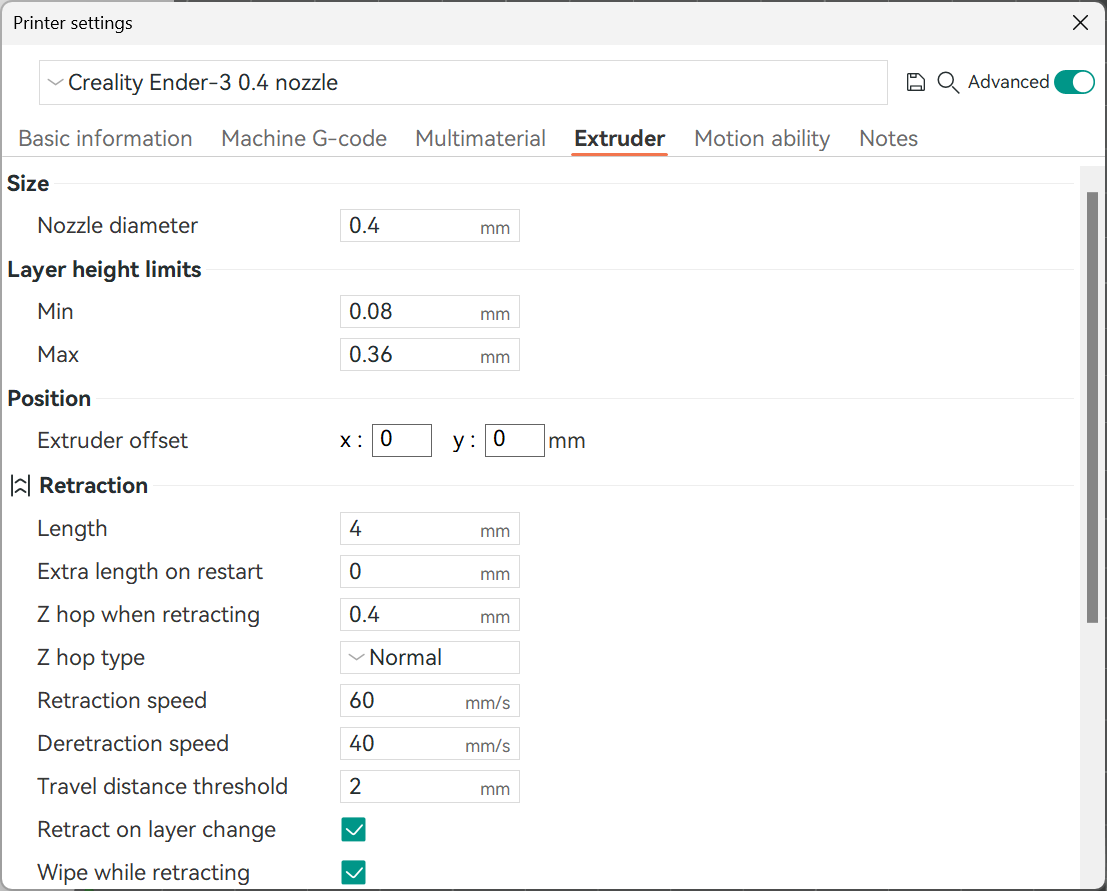Open the Notes tab

[889, 138]
